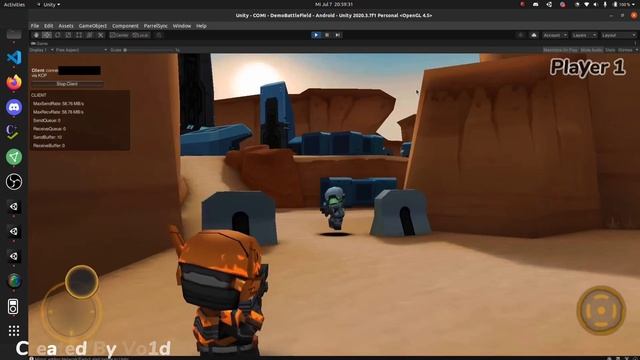This screenshot has height=360, width=640.
Task: Click the SendBuffer stat line
Action: point(47,137)
